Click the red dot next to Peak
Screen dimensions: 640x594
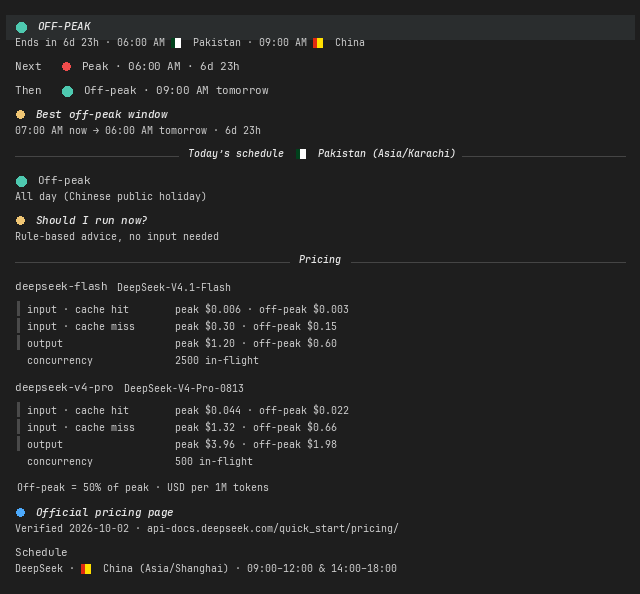pyautogui.click(x=67, y=67)
